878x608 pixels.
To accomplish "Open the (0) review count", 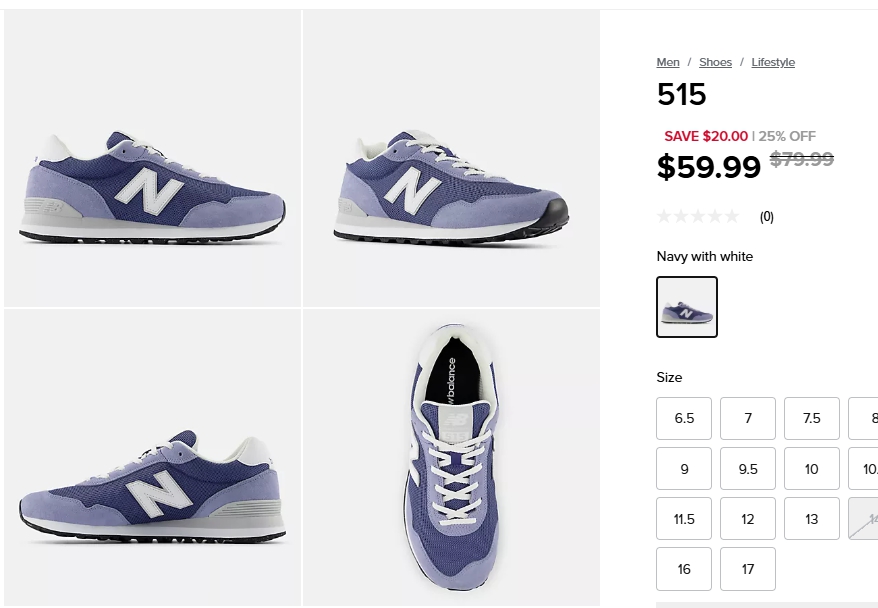I will click(767, 216).
